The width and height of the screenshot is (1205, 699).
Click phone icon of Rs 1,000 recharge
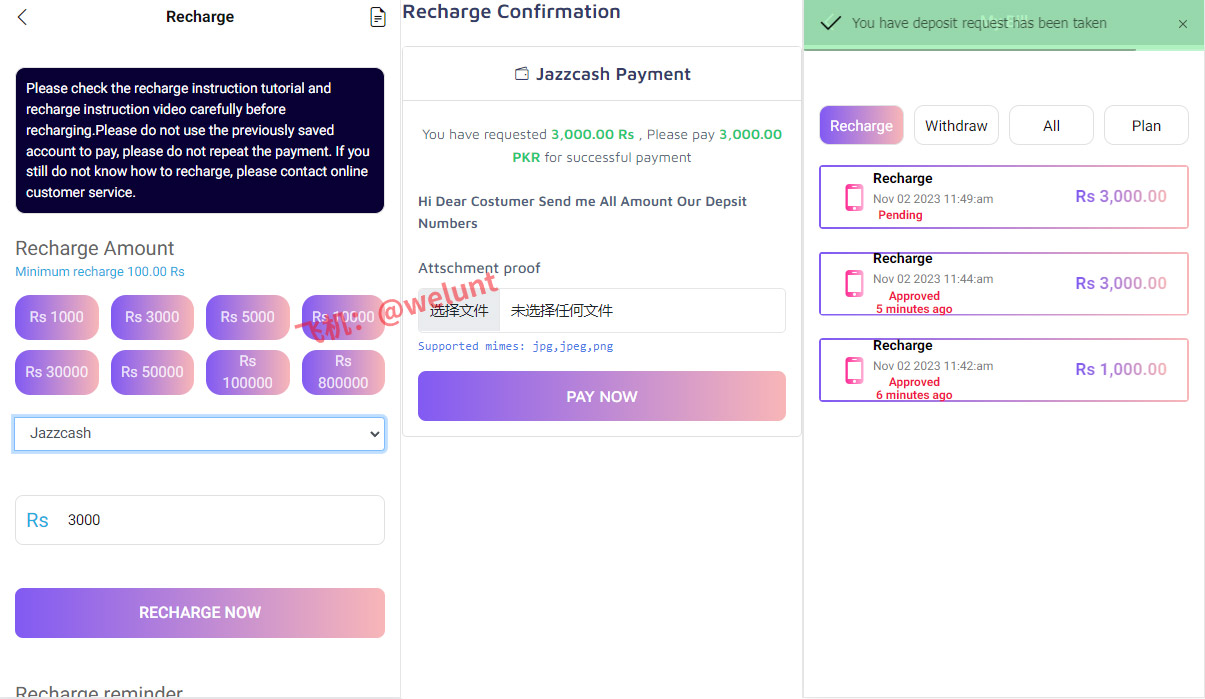coord(854,370)
